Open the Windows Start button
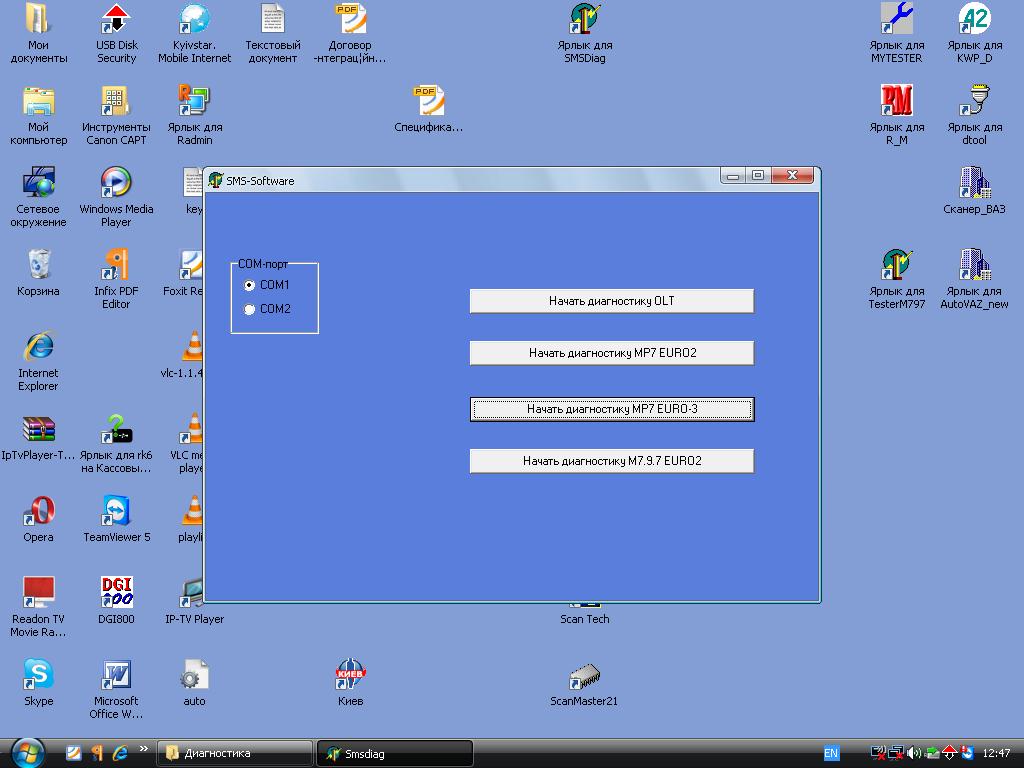The image size is (1024, 768). (x=27, y=754)
